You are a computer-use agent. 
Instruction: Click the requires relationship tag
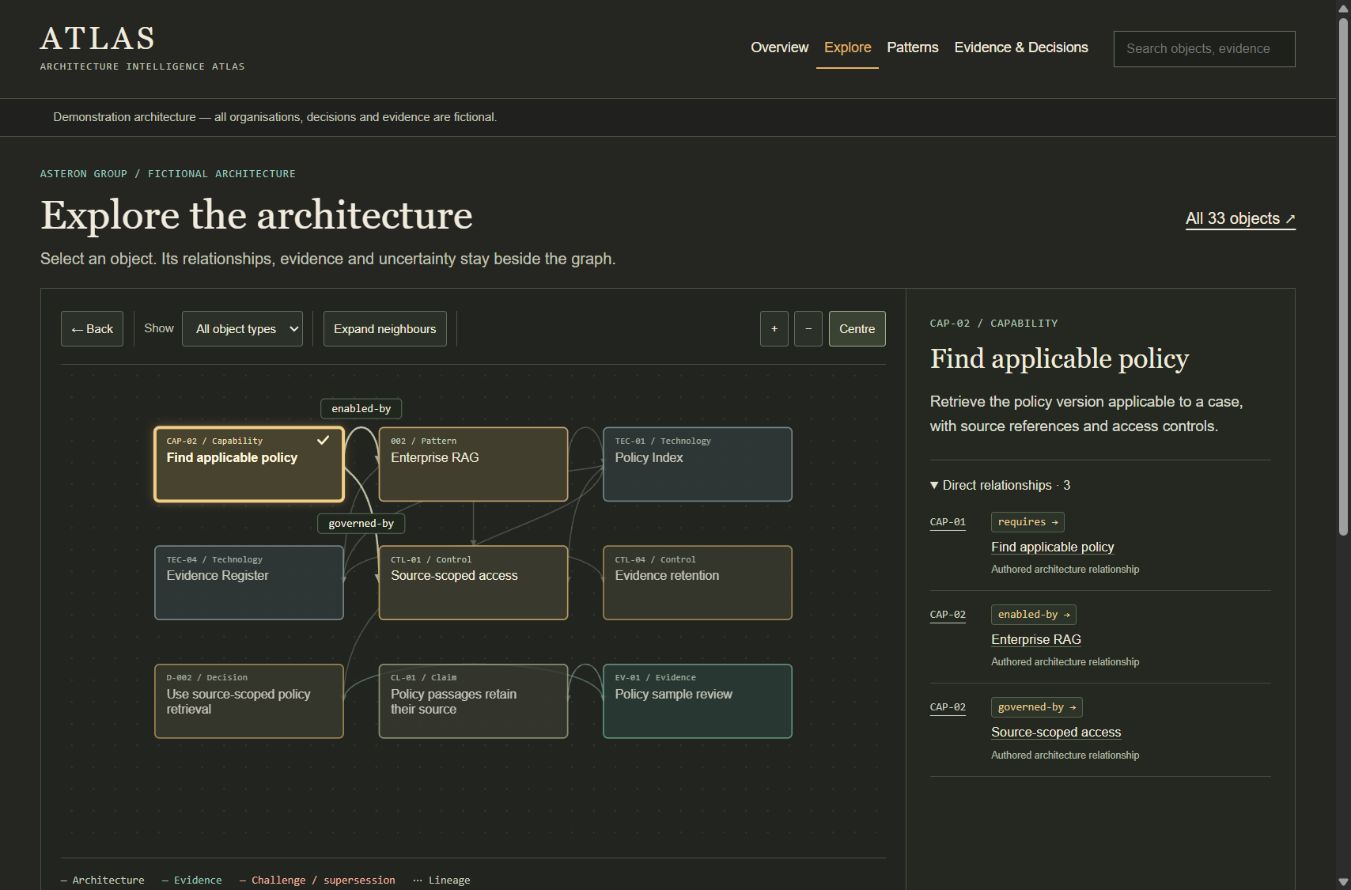[x=1028, y=522]
